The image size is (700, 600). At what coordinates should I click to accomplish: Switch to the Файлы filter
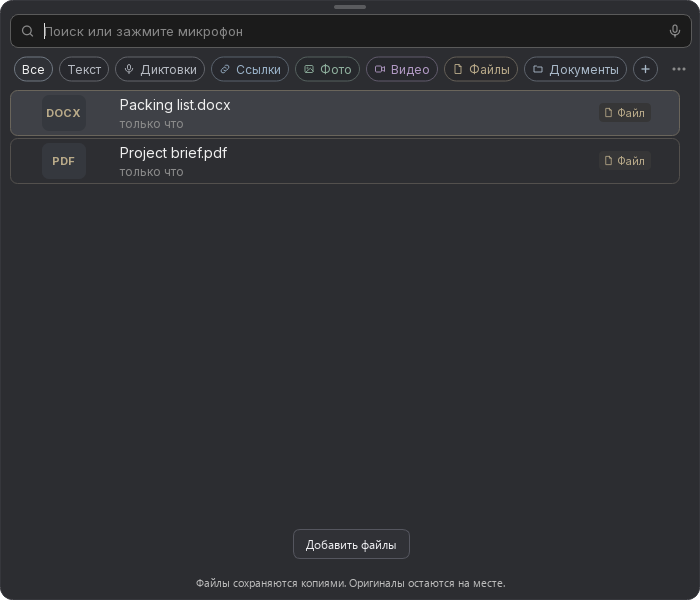(x=481, y=69)
